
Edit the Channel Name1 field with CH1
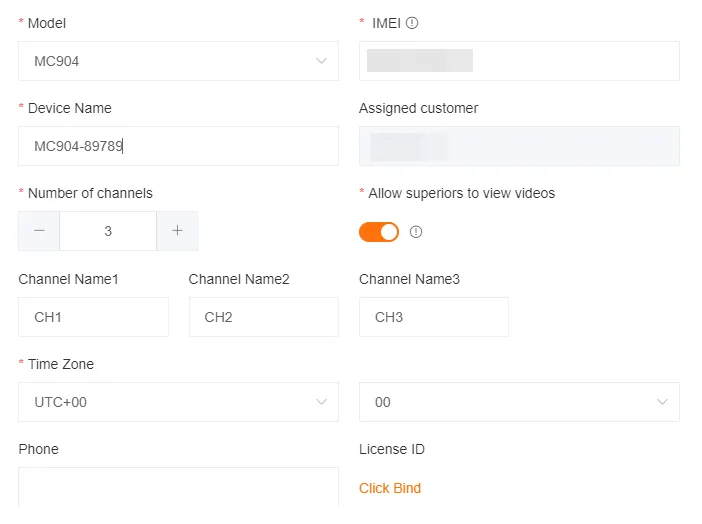[x=93, y=317]
